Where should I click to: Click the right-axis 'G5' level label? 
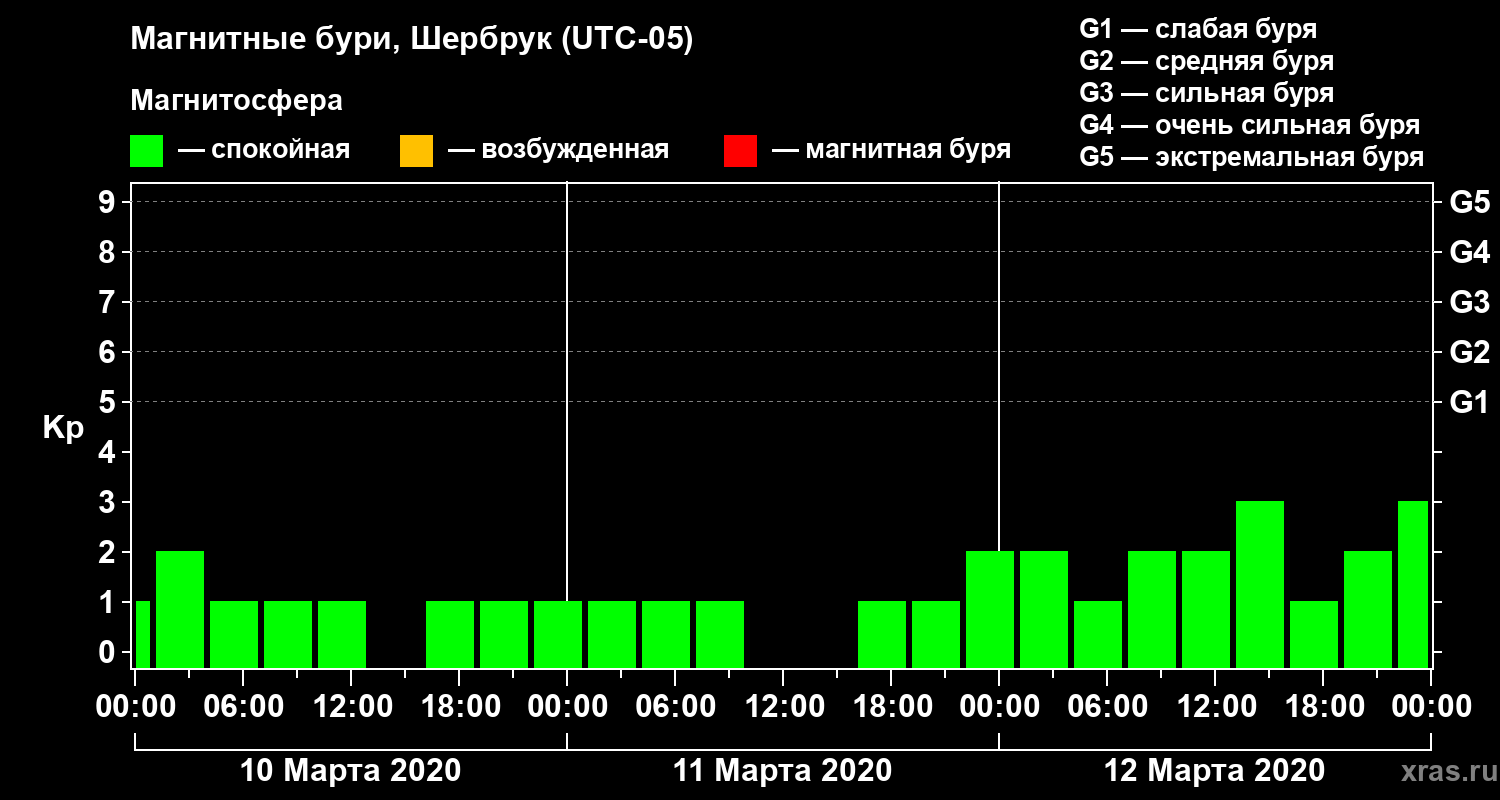tap(1469, 202)
